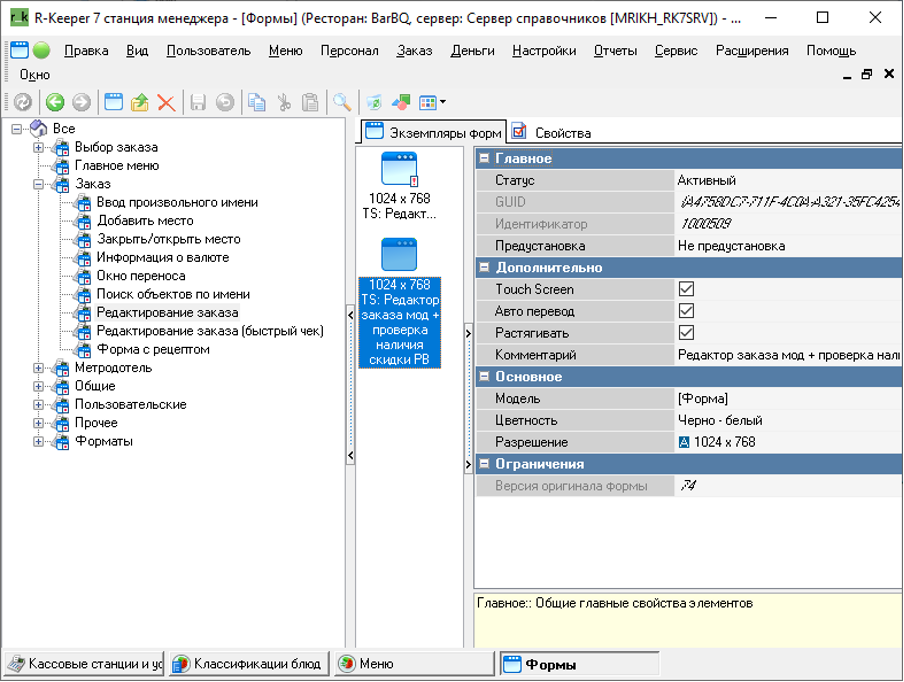Open the Правка menu
The height and width of the screenshot is (682, 904).
click(x=86, y=51)
